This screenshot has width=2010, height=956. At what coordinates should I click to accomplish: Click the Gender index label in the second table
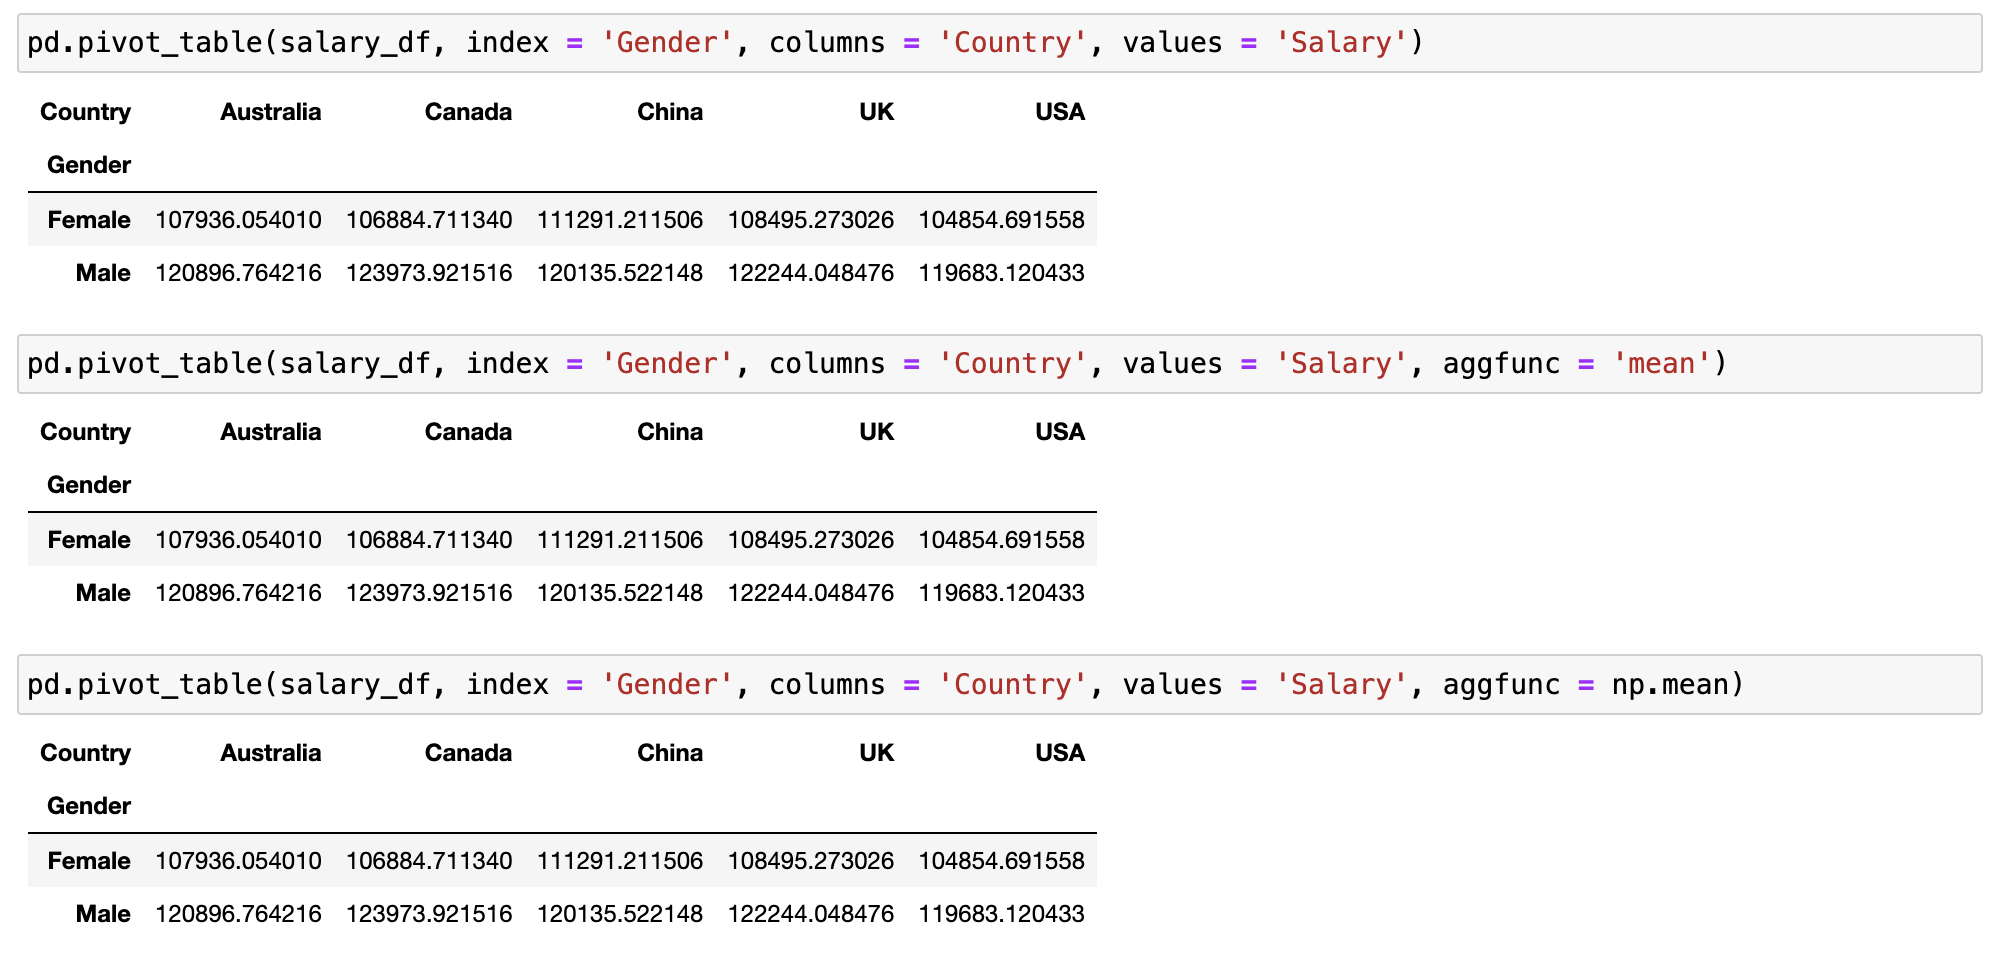(89, 485)
